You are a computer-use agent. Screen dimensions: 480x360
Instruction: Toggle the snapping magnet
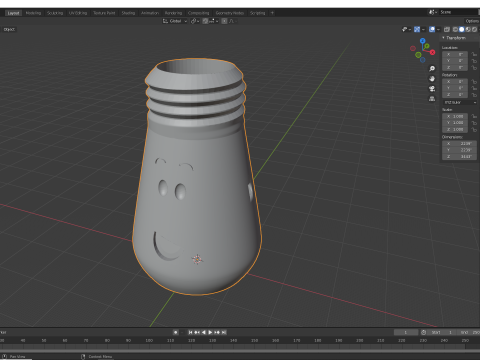[x=205, y=21]
